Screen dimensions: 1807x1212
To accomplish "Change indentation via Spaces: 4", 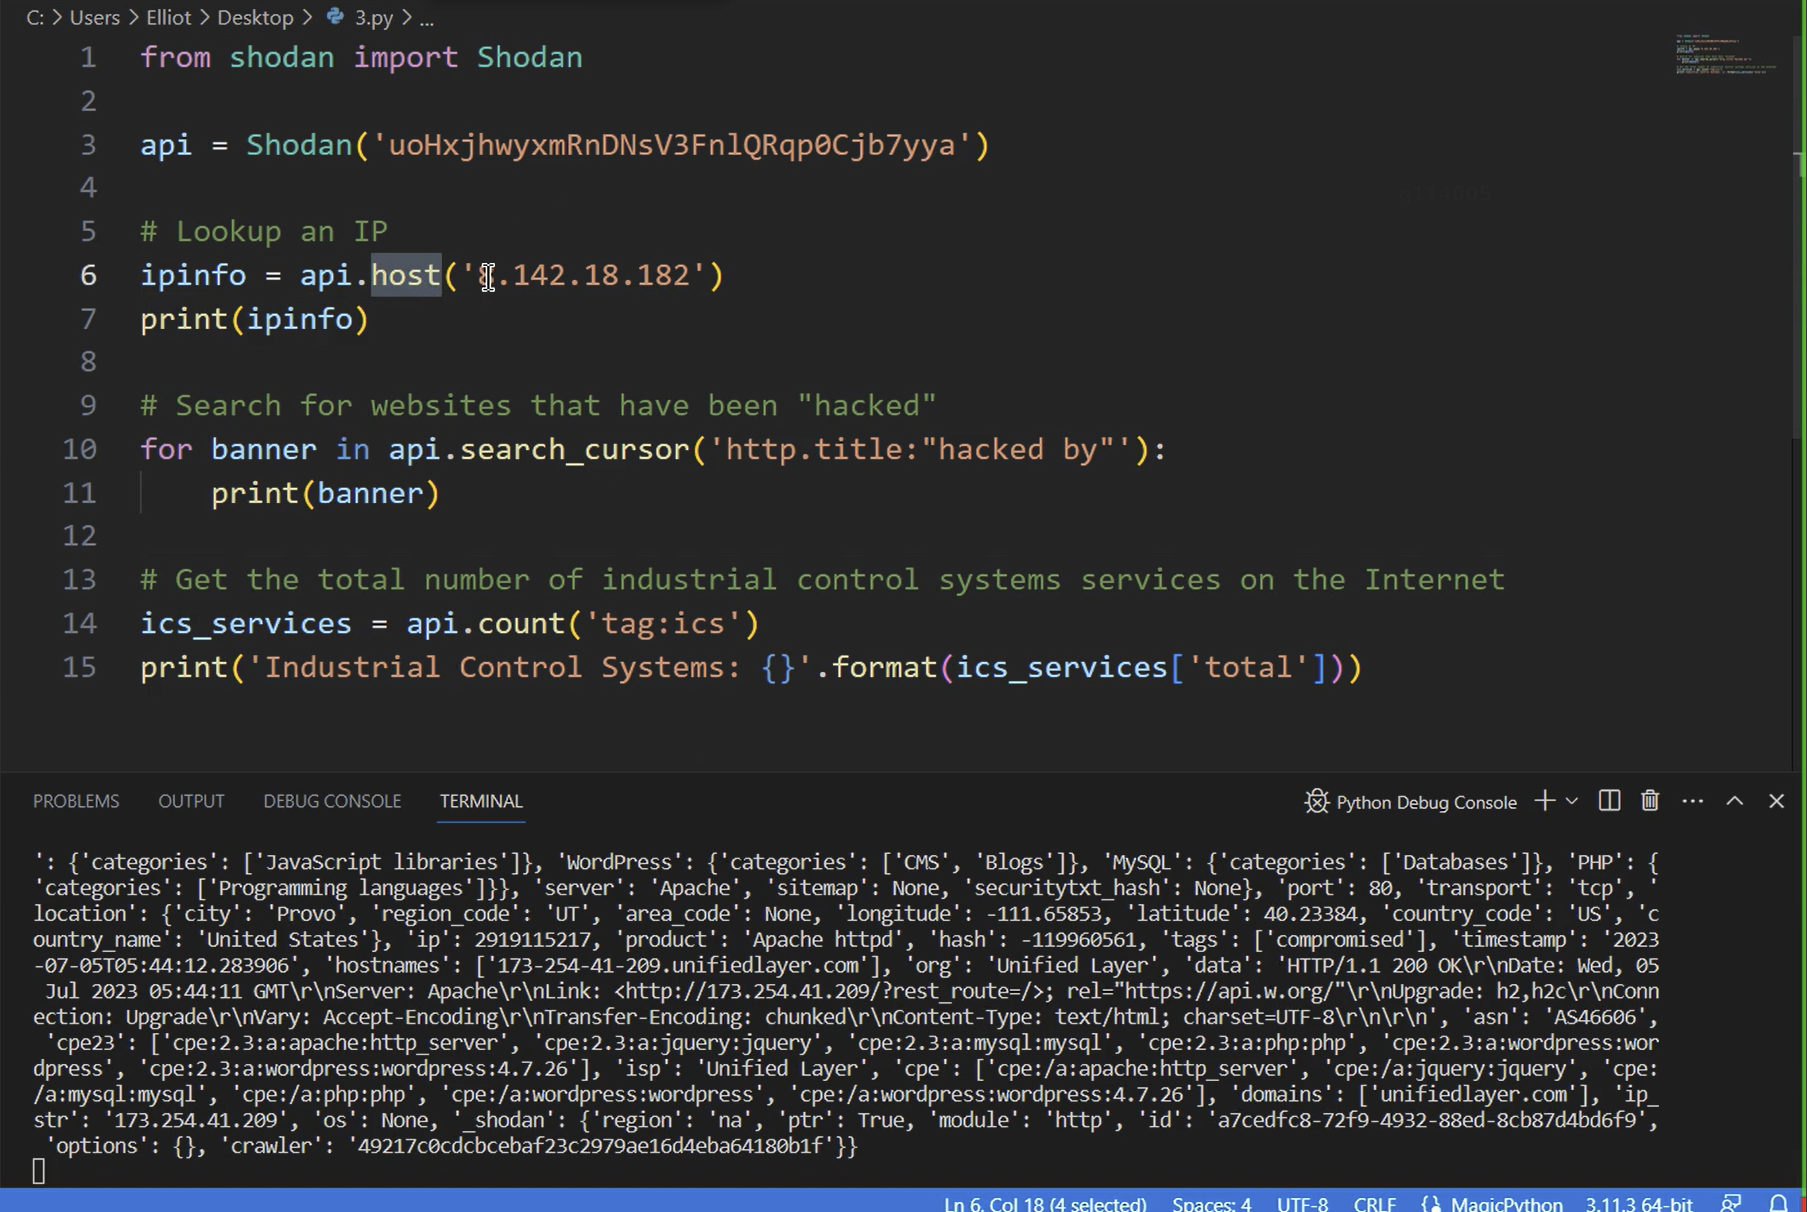I will pos(1212,1203).
